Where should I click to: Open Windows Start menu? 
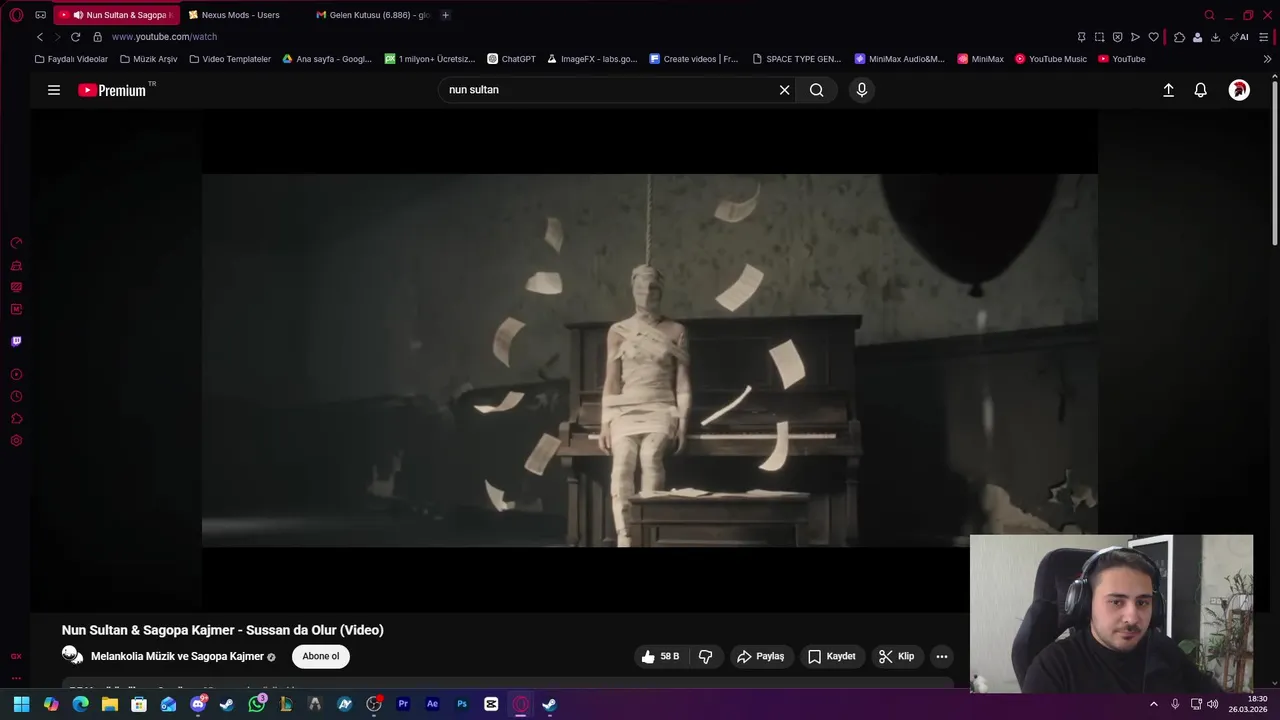click(x=21, y=704)
